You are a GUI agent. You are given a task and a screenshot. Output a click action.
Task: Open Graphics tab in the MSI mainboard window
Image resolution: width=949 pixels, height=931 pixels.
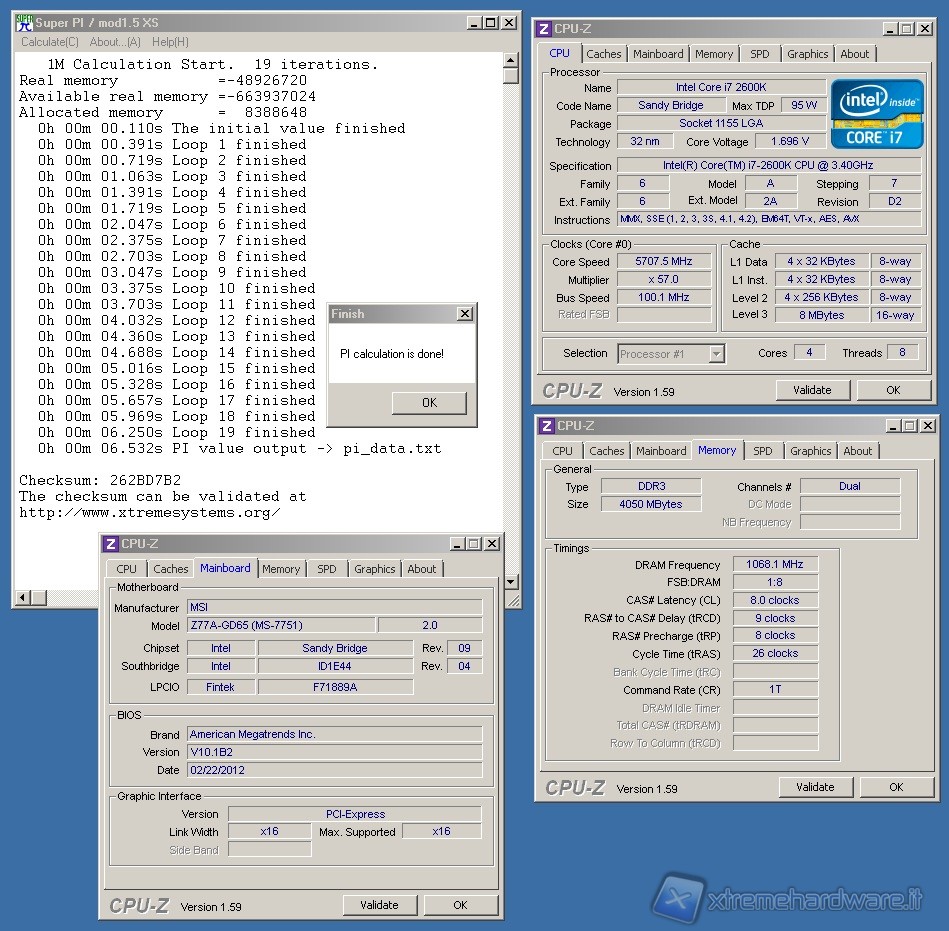374,569
